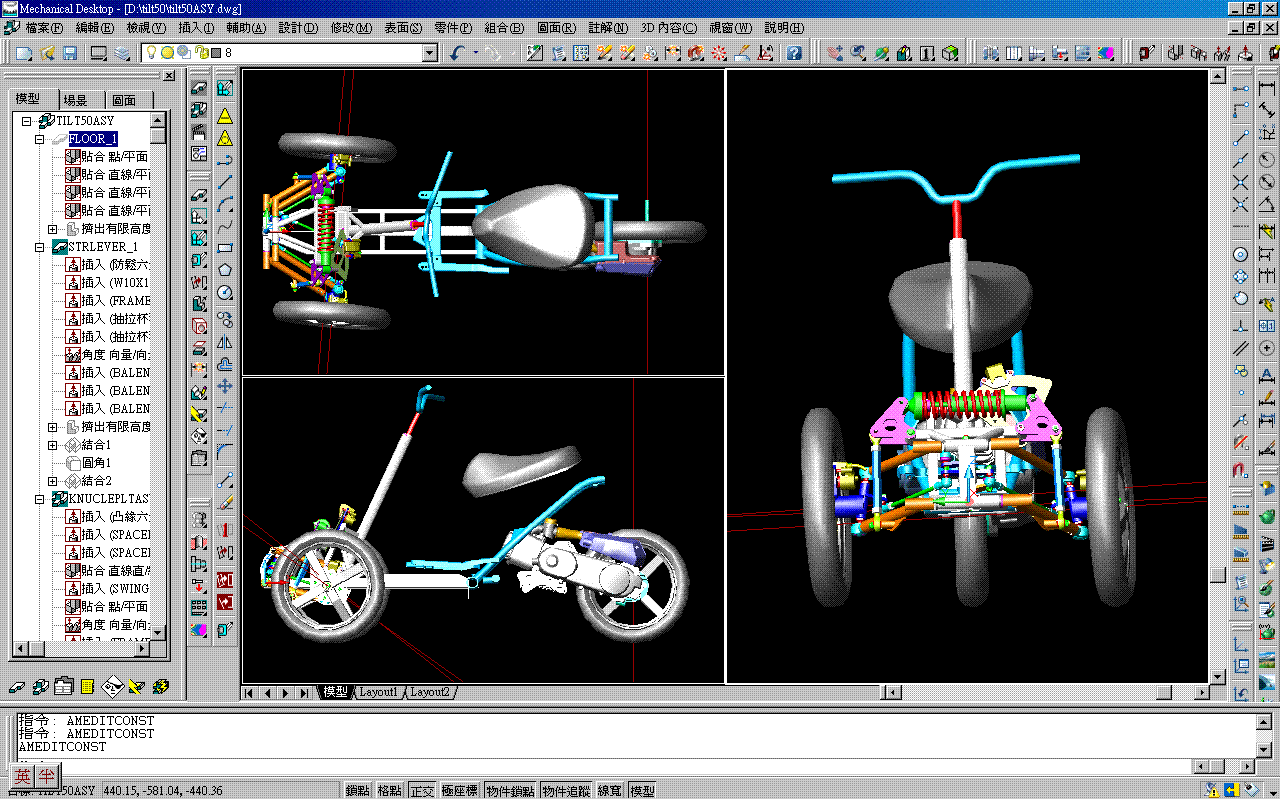Select FLOOR_1 in the model tree
Viewport: 1280px width, 800px height.
[x=93, y=139]
